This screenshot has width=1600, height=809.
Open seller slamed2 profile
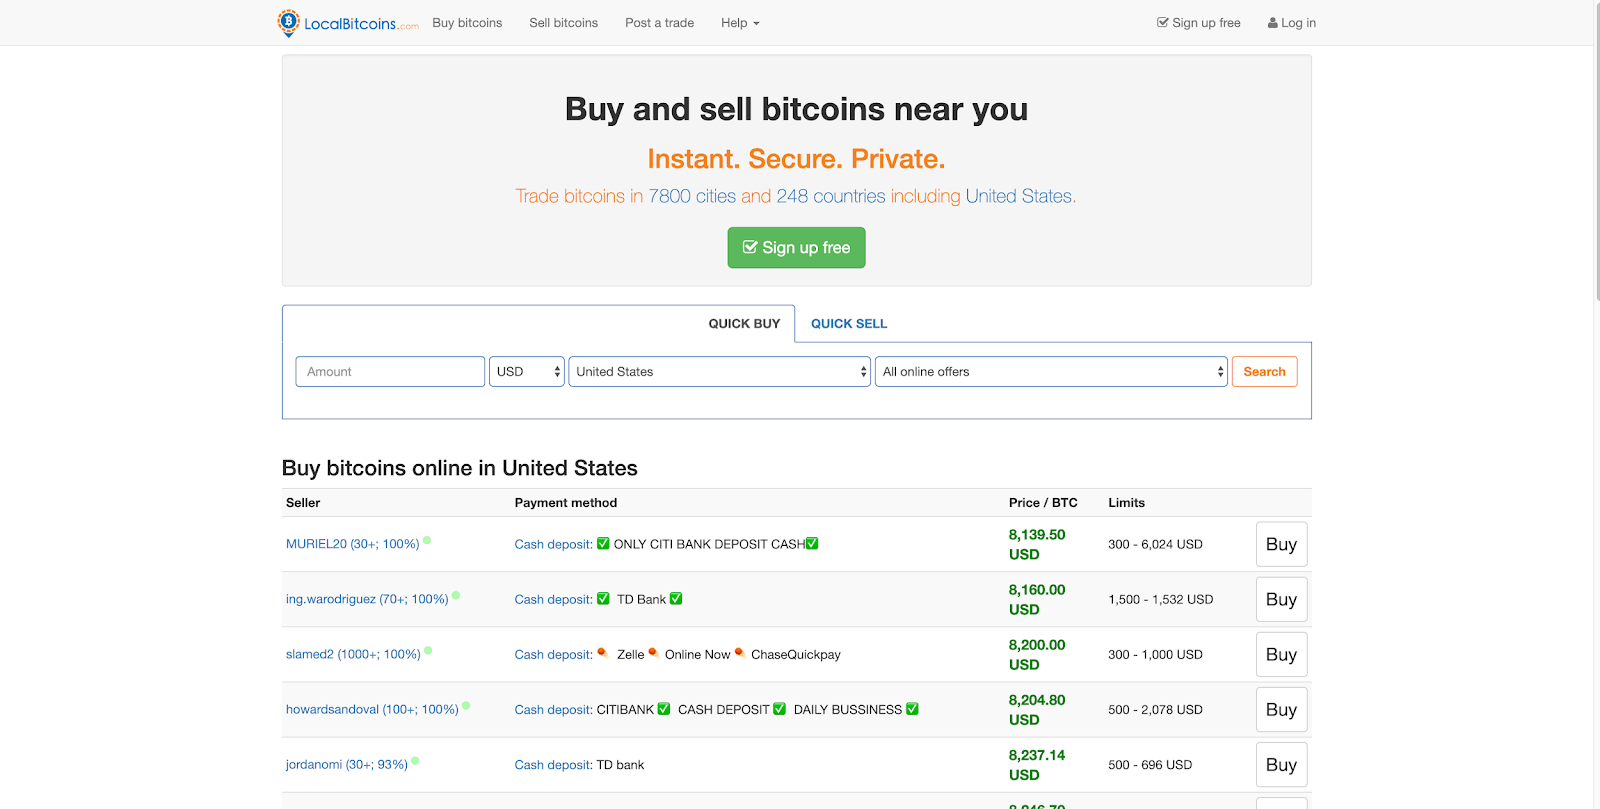(353, 654)
